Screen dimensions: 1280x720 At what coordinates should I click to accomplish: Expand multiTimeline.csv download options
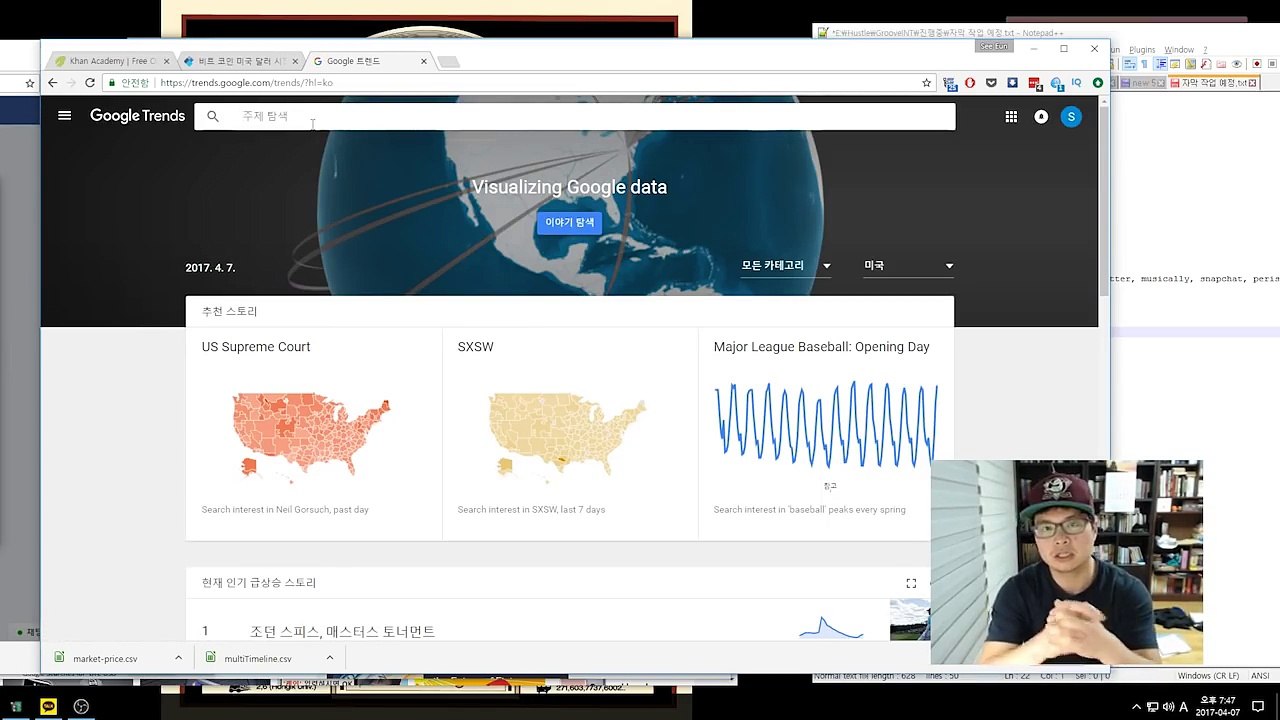click(329, 658)
